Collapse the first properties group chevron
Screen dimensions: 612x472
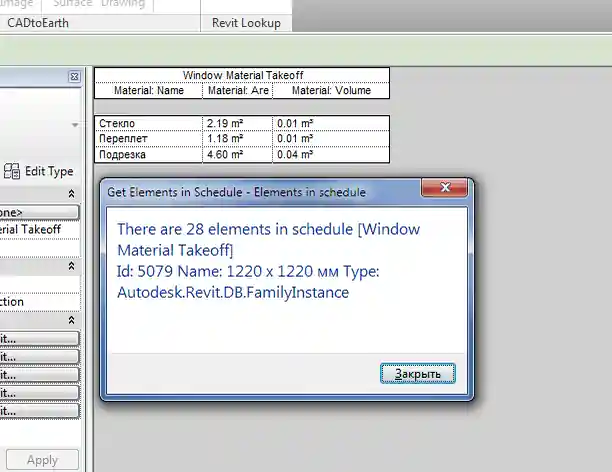coord(71,194)
